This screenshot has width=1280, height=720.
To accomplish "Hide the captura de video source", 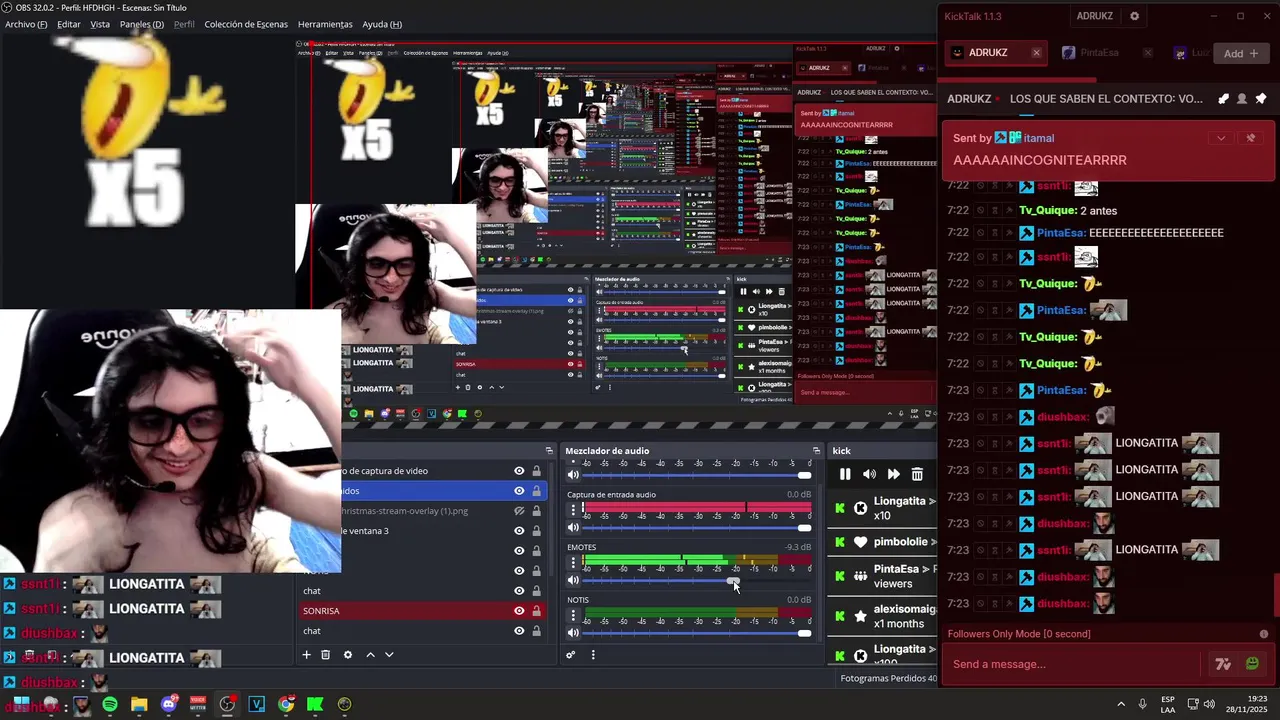I will [519, 471].
